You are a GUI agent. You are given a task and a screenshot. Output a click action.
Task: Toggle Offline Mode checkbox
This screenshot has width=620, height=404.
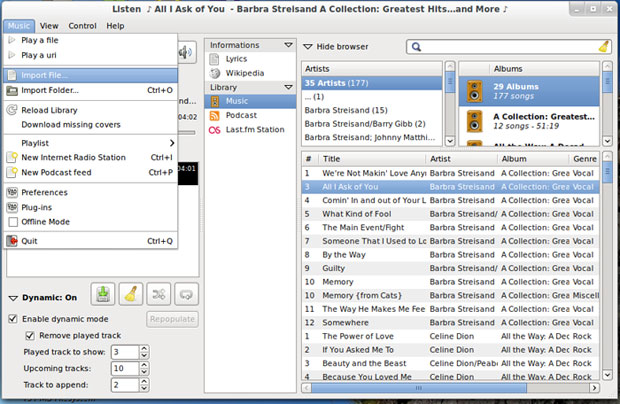[x=13, y=222]
